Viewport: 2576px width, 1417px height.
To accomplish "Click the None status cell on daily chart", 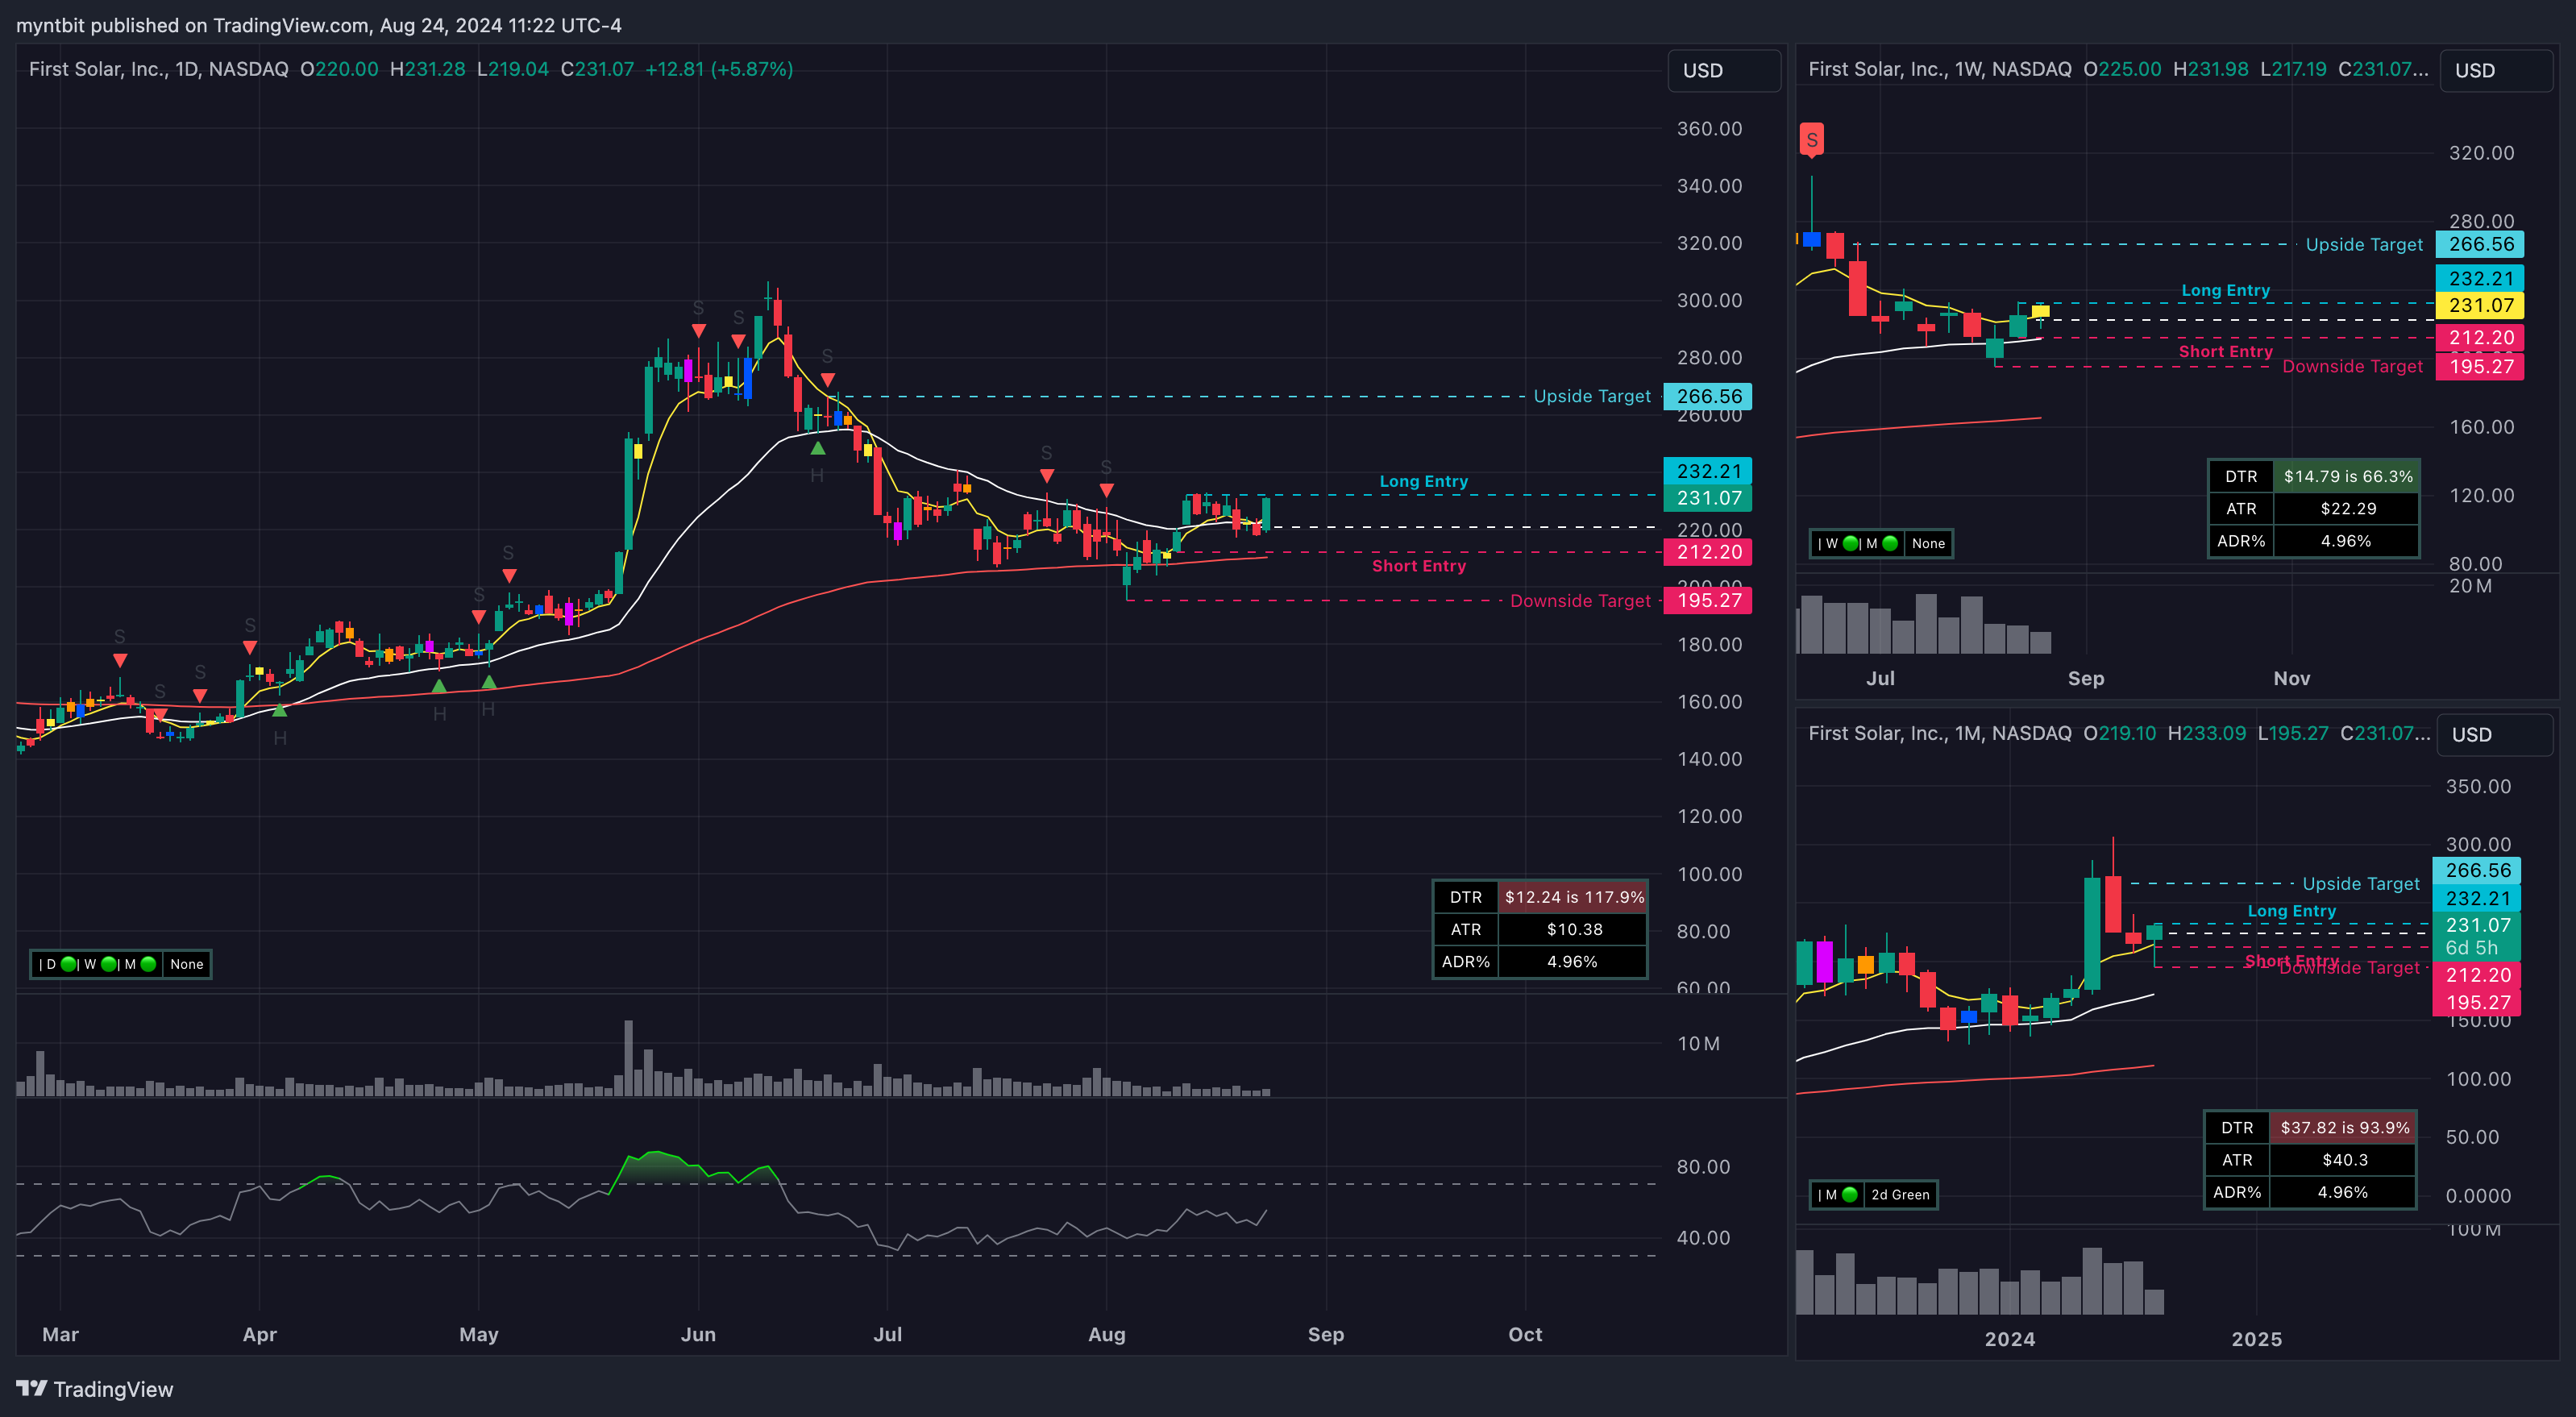I will [x=187, y=964].
